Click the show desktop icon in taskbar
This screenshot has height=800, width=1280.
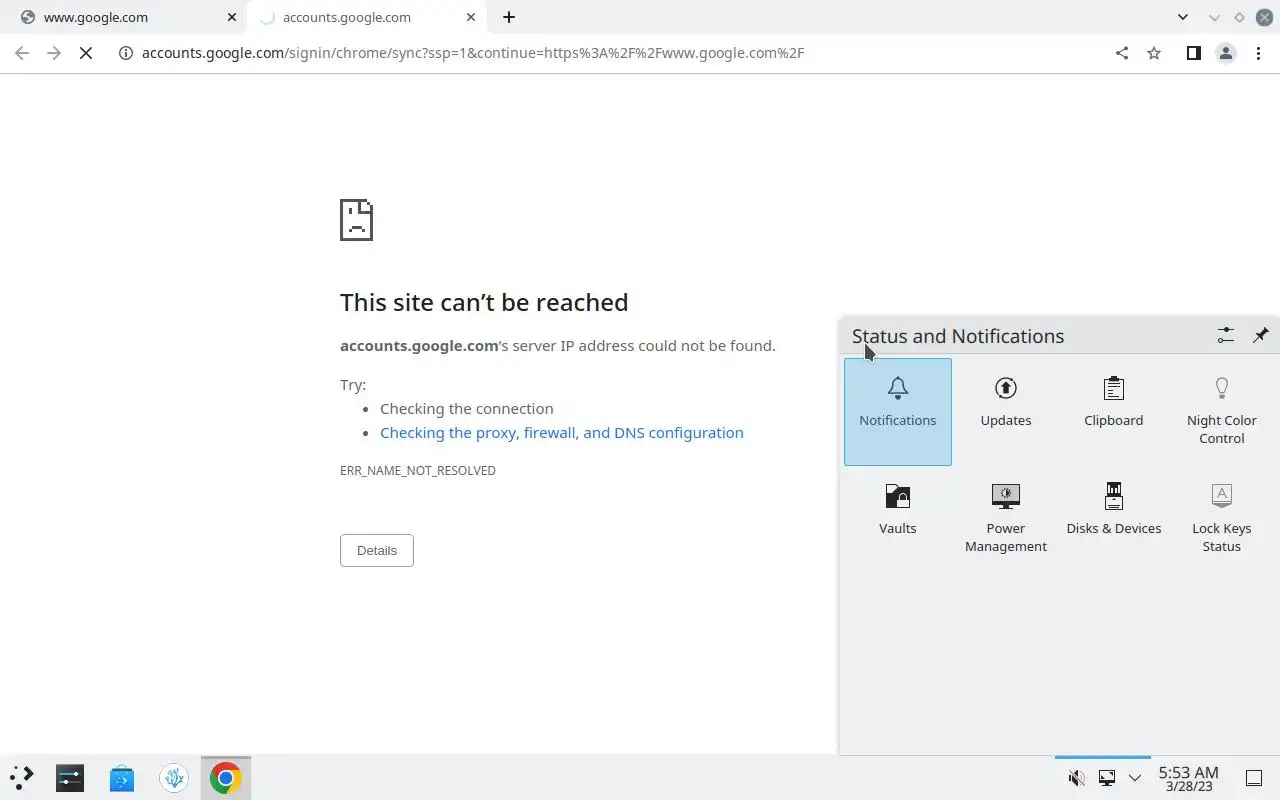1253,778
